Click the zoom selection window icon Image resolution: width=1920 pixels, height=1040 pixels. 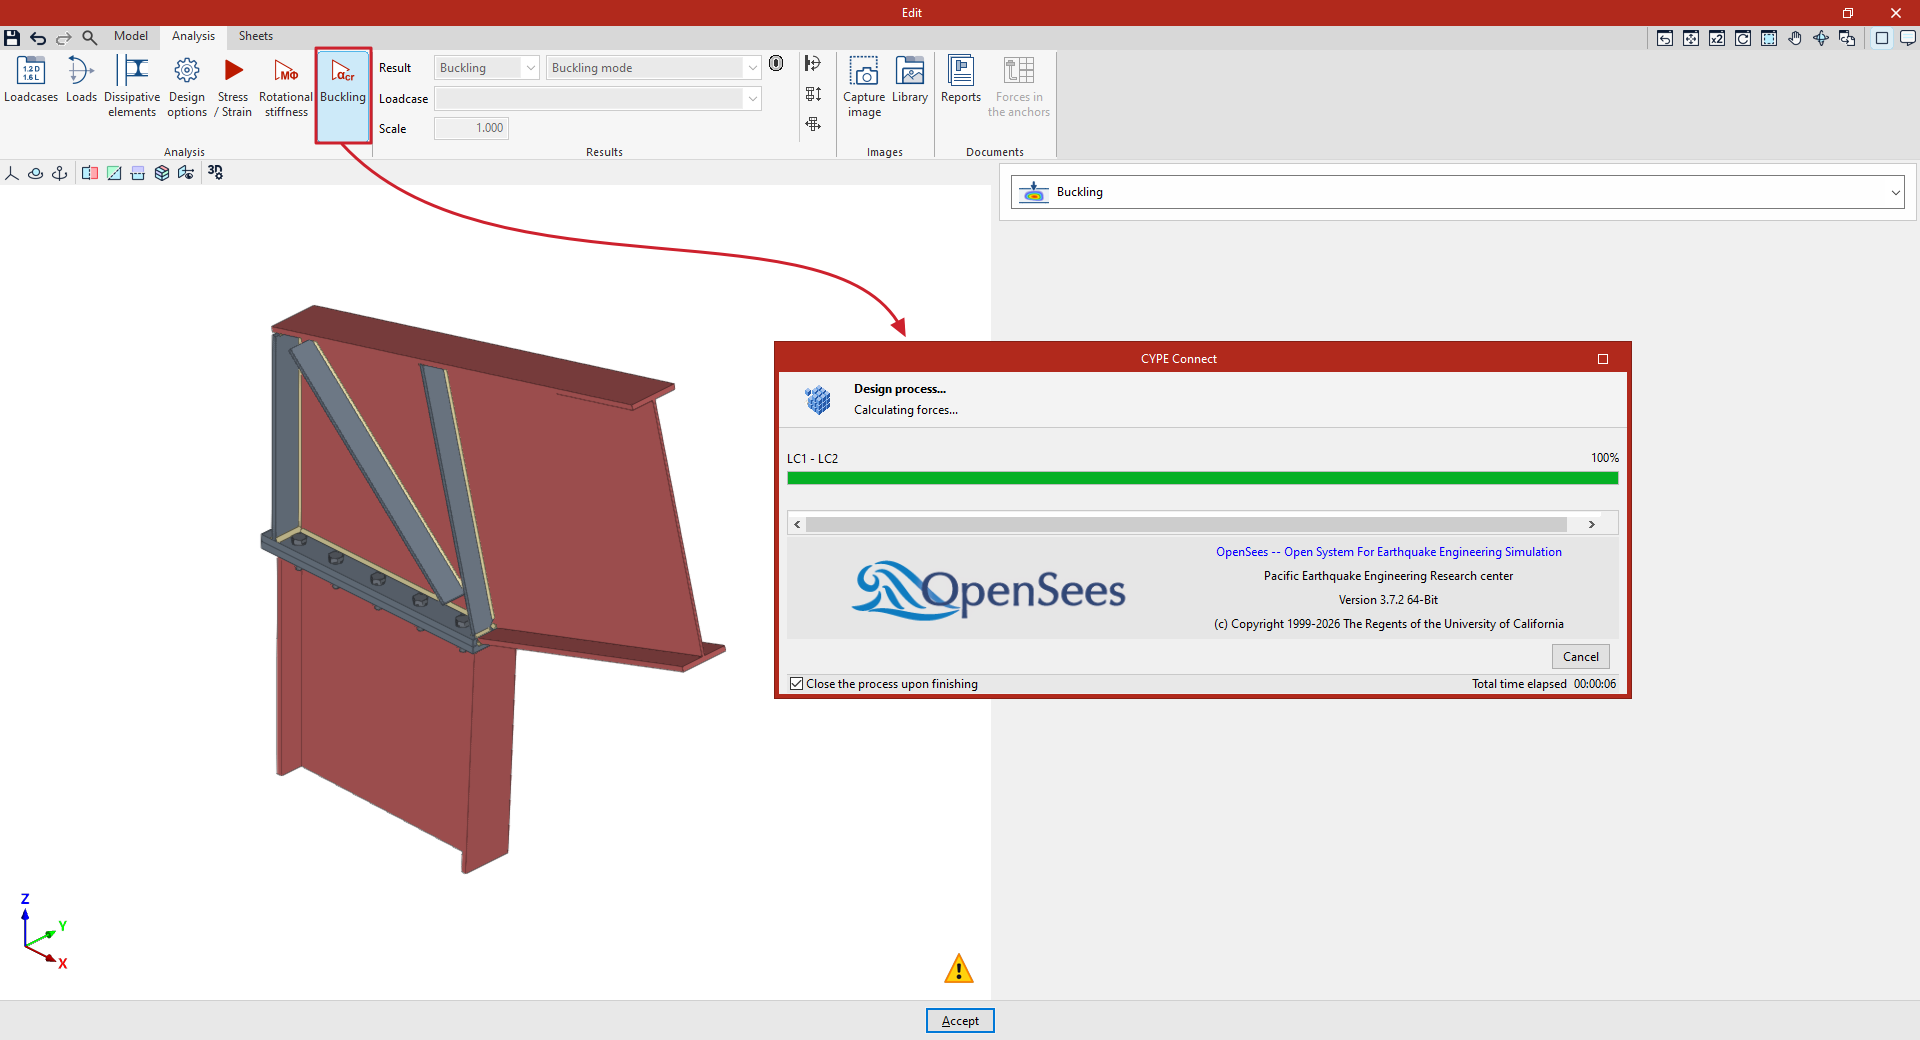1769,38
